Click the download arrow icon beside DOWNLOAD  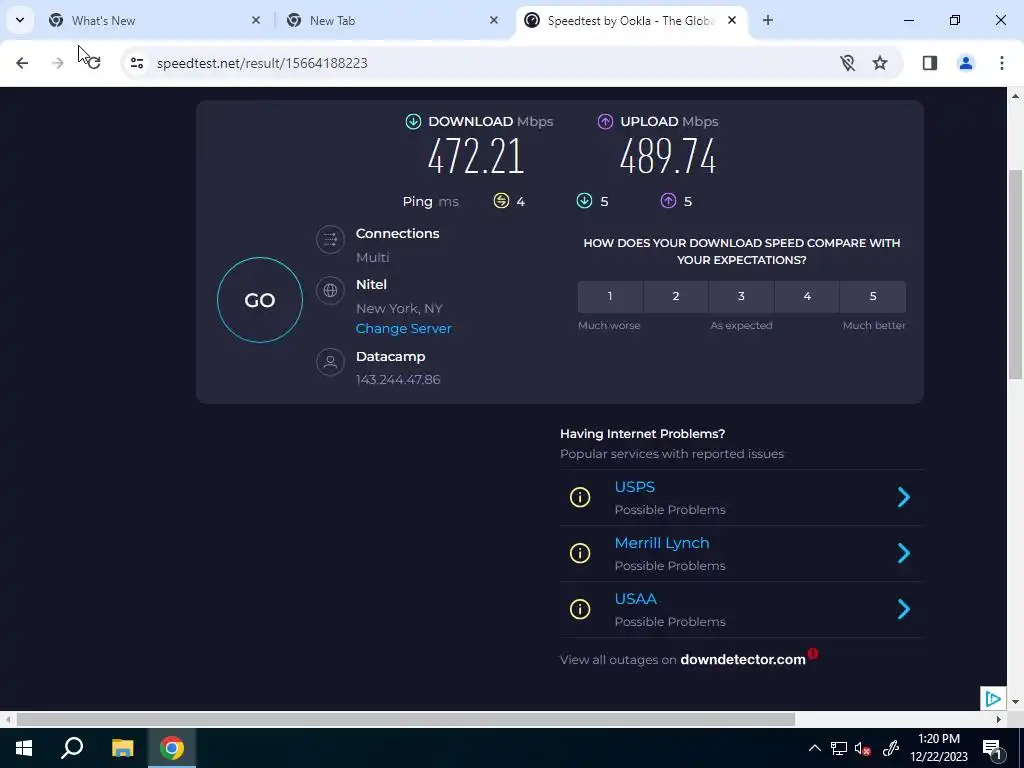click(413, 121)
